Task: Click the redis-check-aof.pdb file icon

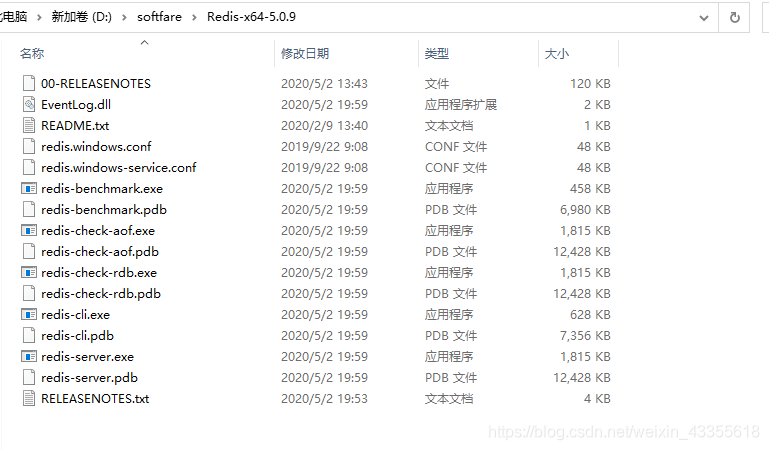Action: click(29, 251)
